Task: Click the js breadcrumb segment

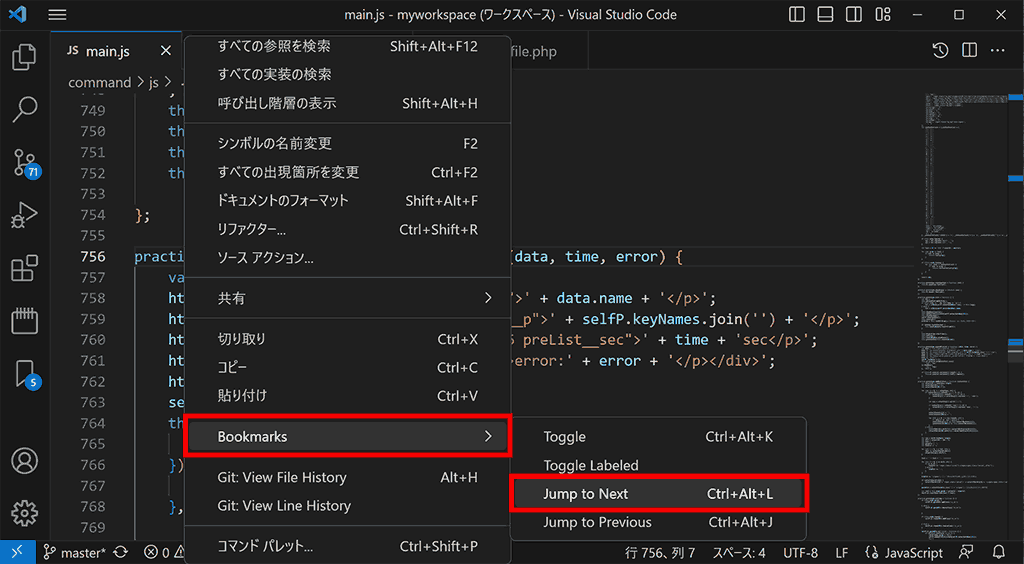Action: [153, 83]
